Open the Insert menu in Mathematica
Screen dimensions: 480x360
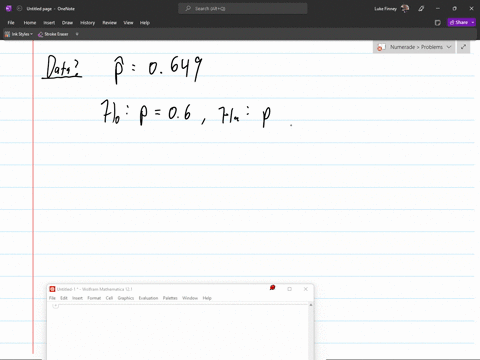pyautogui.click(x=77, y=298)
